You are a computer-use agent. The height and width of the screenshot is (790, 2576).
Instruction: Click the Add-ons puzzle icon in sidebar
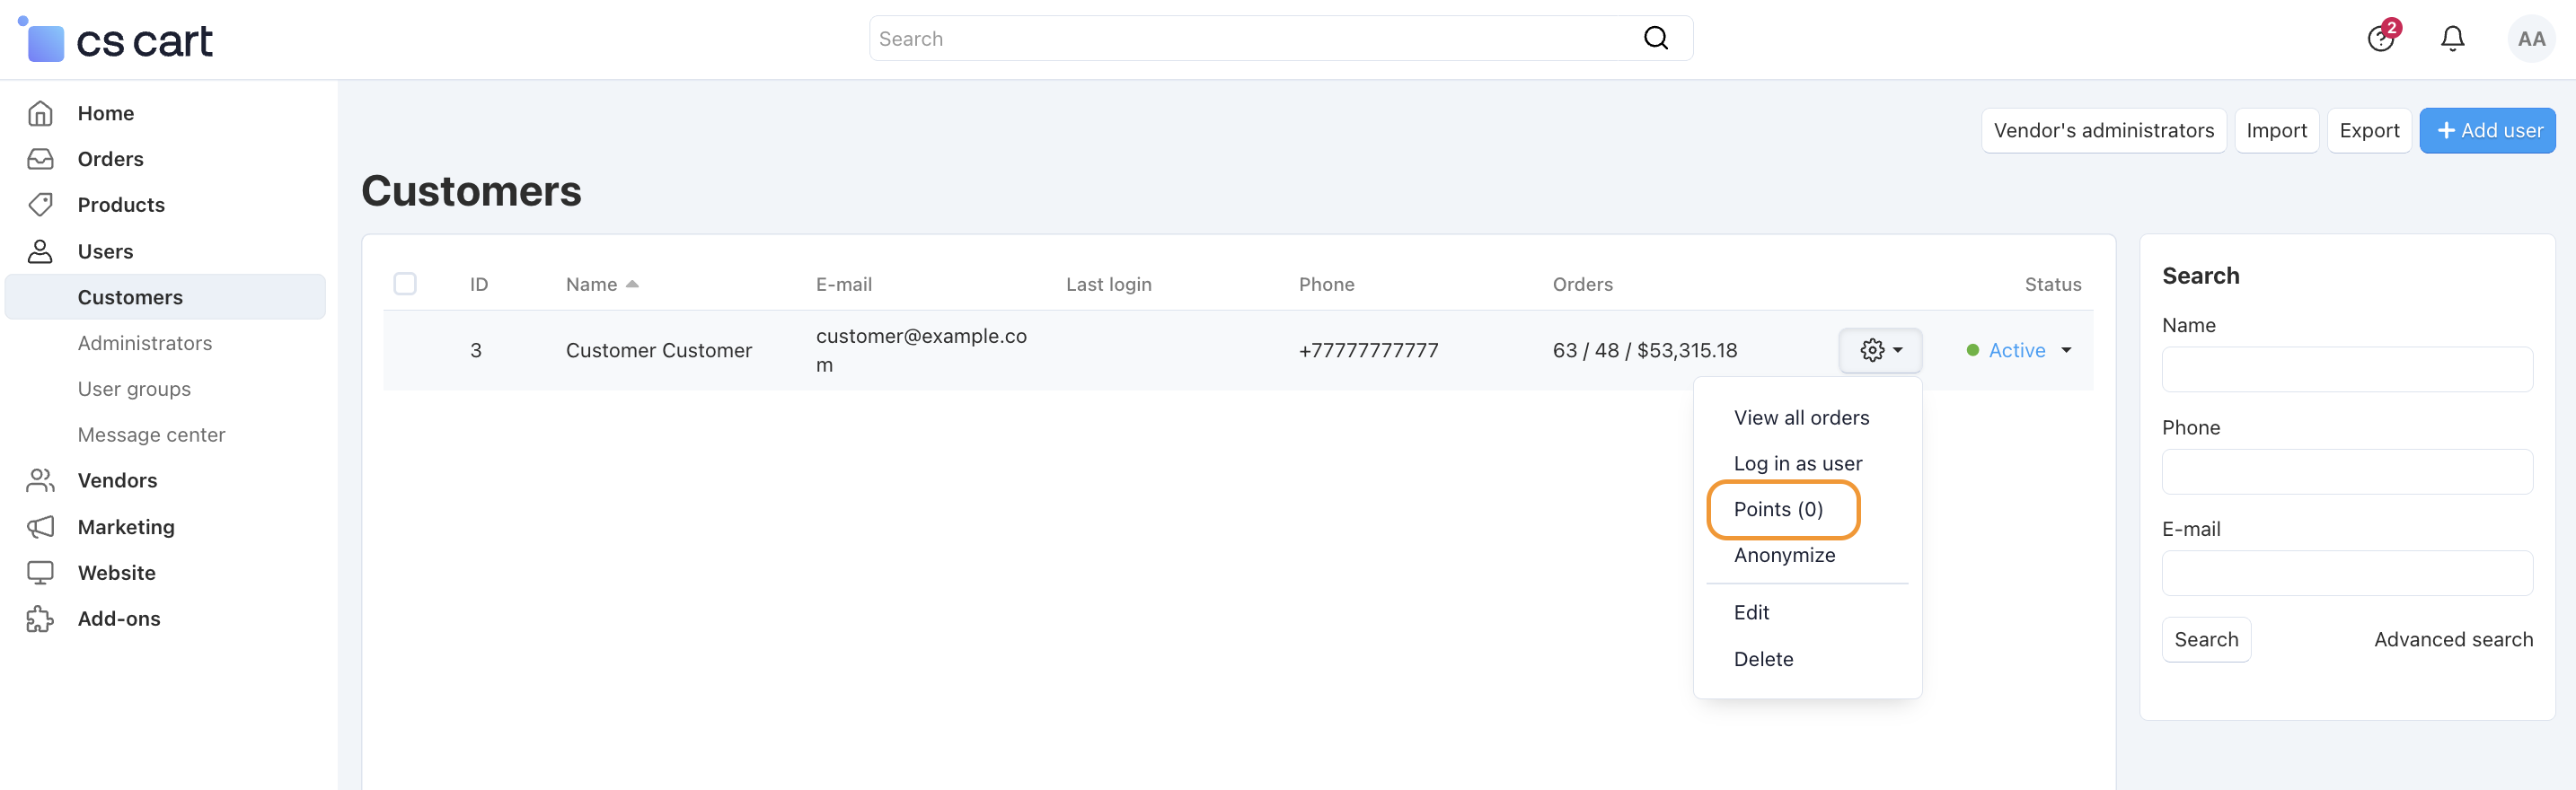40,619
